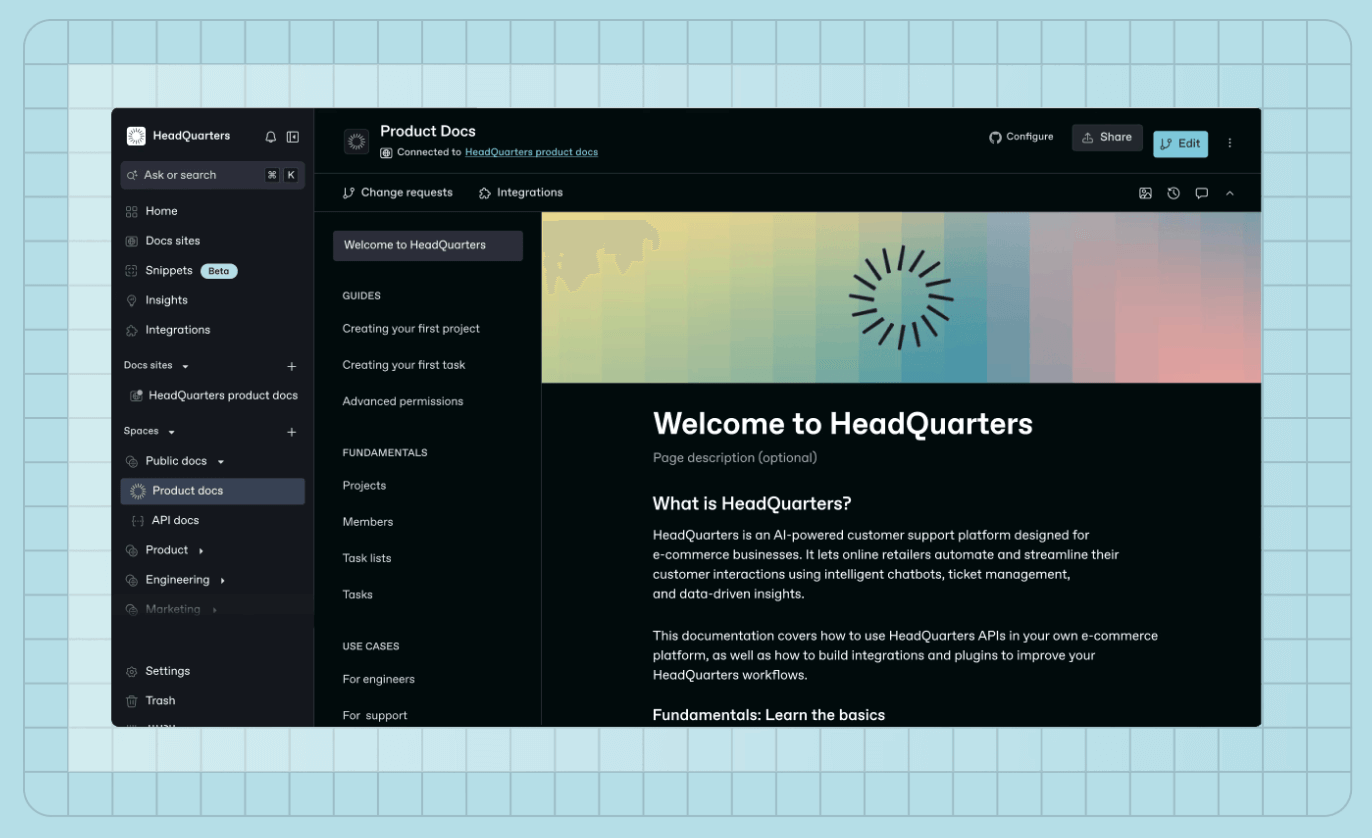Change the page cover using the image icon

(1145, 192)
